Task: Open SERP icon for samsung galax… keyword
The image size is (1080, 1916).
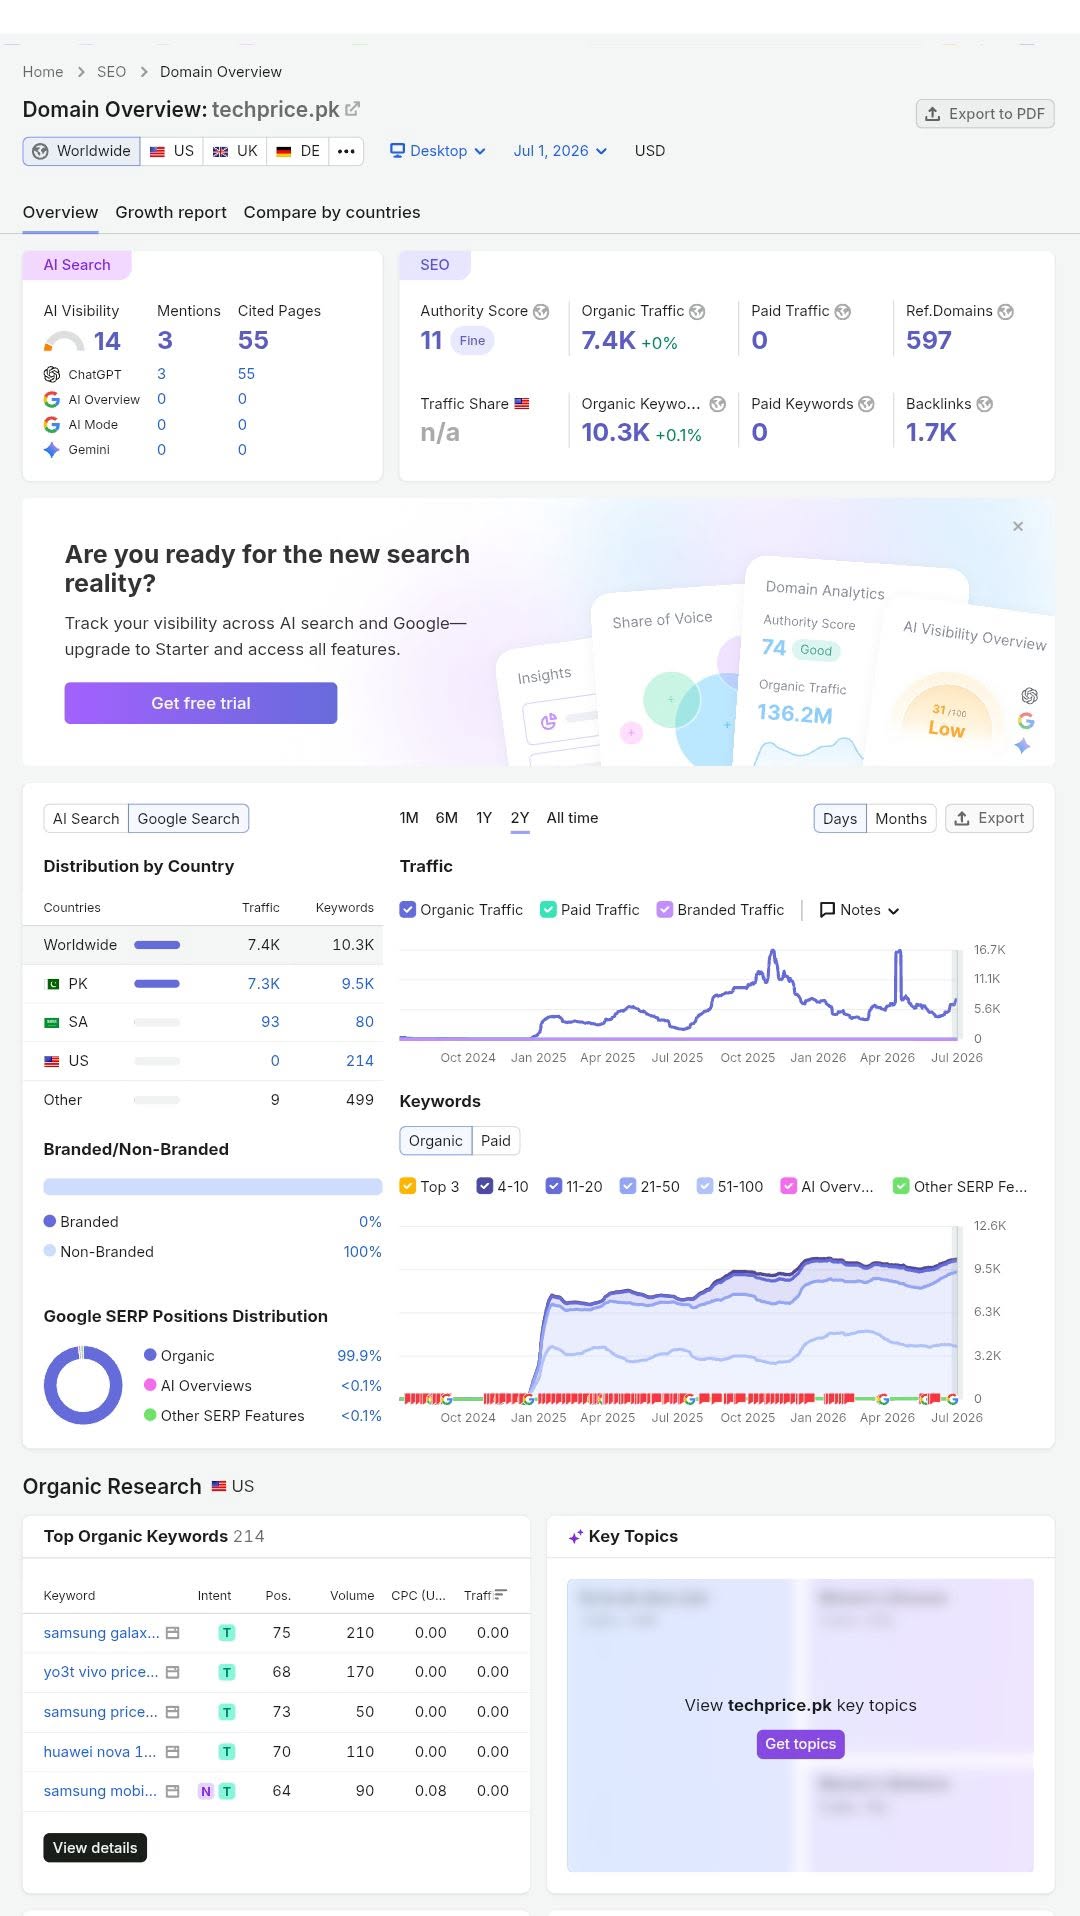Action: [172, 1633]
